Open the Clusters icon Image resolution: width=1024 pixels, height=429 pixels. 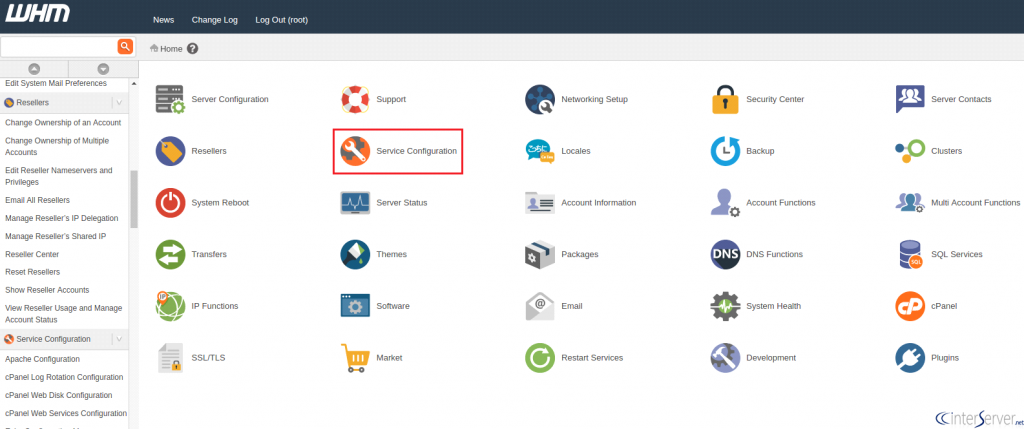910,151
